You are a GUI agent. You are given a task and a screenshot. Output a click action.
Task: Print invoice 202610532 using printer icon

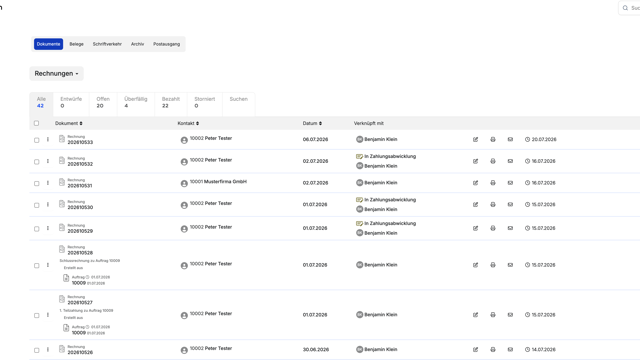[493, 161]
